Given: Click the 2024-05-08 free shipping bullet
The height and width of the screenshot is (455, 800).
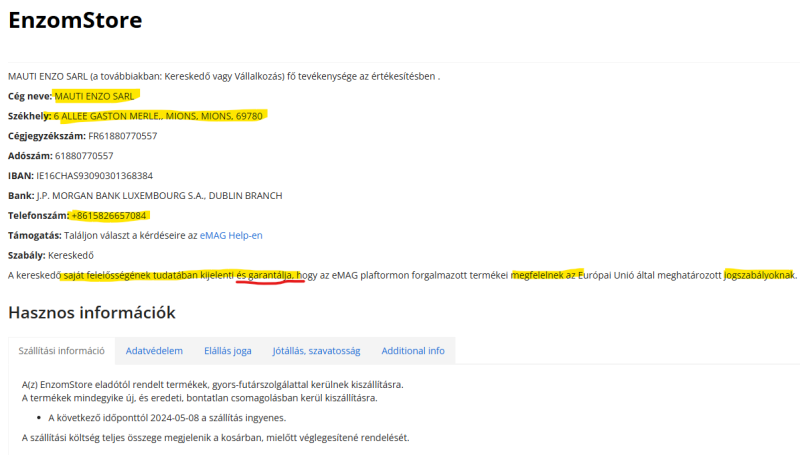Looking at the screenshot, I should point(167,418).
